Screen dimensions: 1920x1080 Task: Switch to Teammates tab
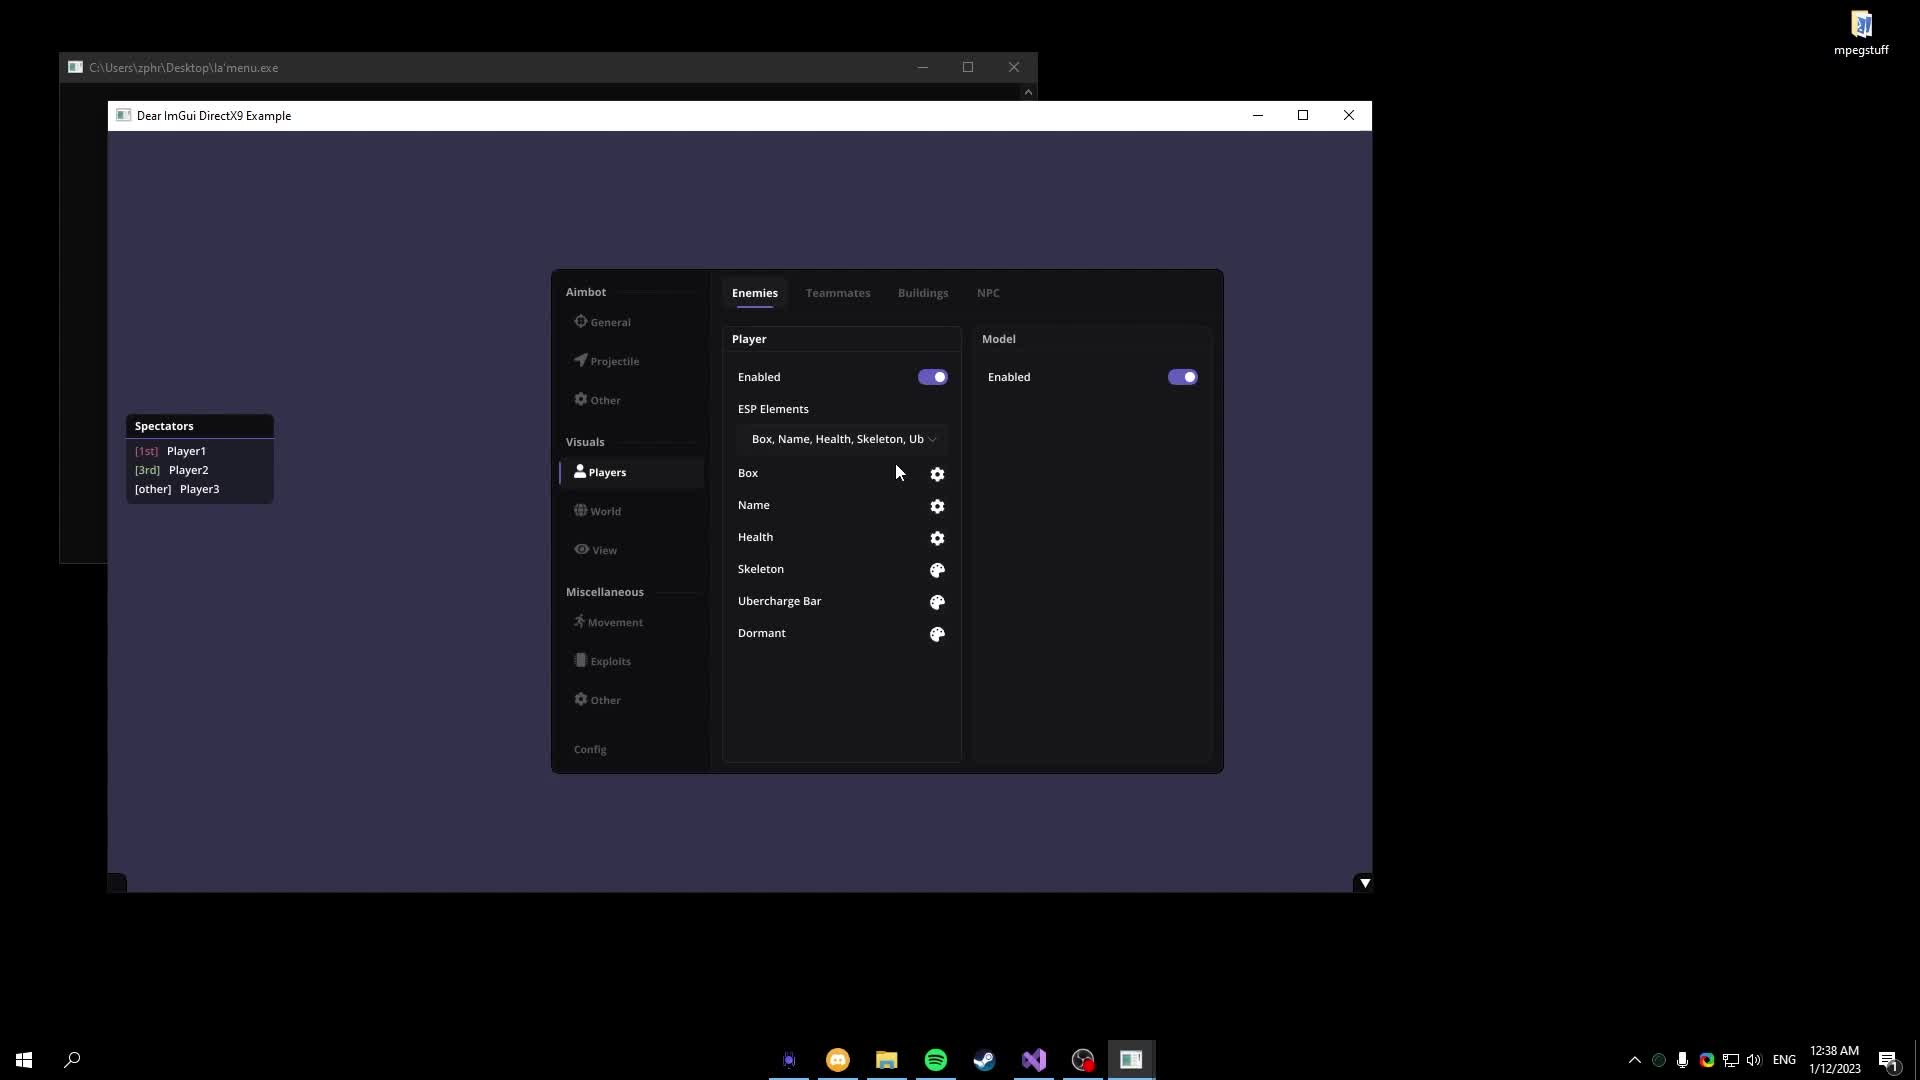pos(837,293)
